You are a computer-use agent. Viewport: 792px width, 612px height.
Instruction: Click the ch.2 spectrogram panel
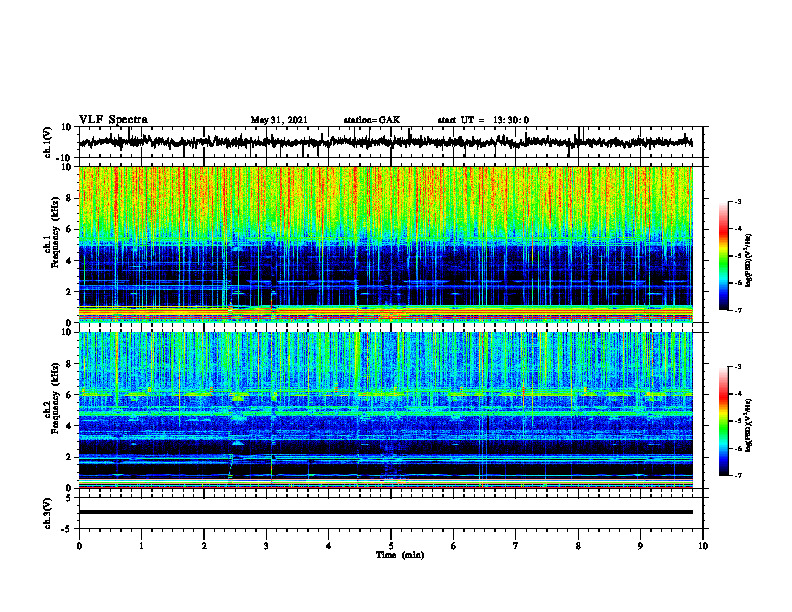(x=385, y=410)
